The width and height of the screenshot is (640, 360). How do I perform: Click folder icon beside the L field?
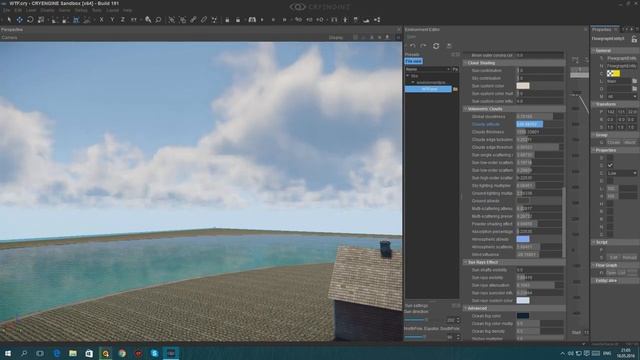[634, 81]
